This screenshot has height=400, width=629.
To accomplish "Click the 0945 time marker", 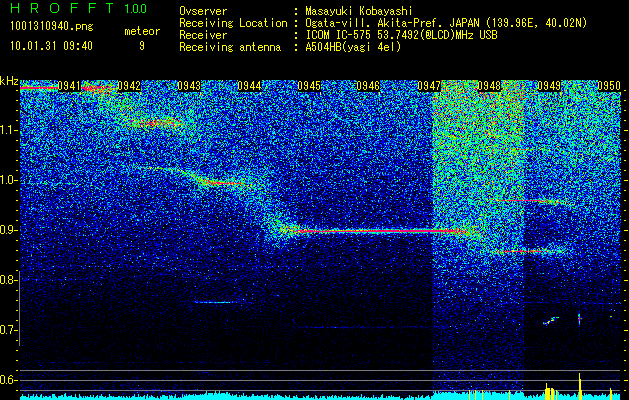I will click(309, 86).
